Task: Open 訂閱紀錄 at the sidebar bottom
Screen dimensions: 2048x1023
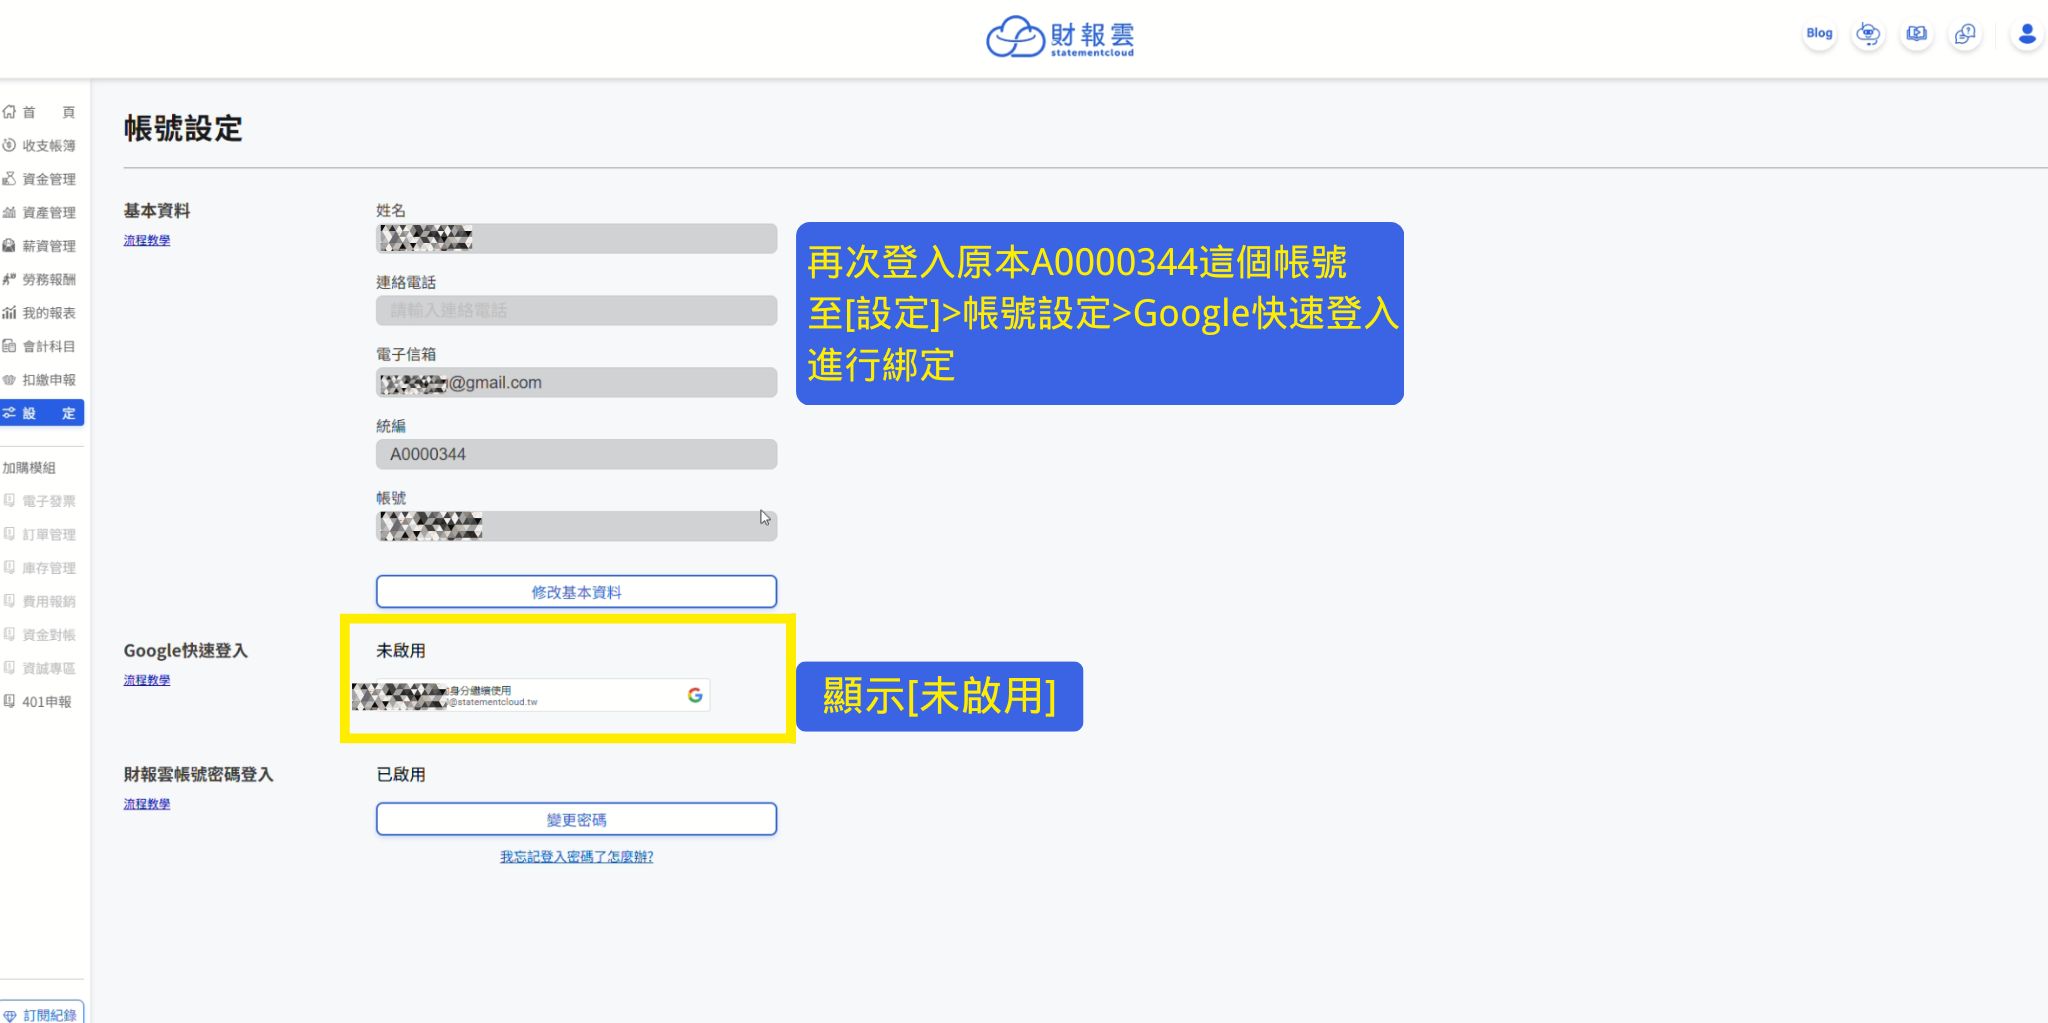Action: pos(41,1012)
